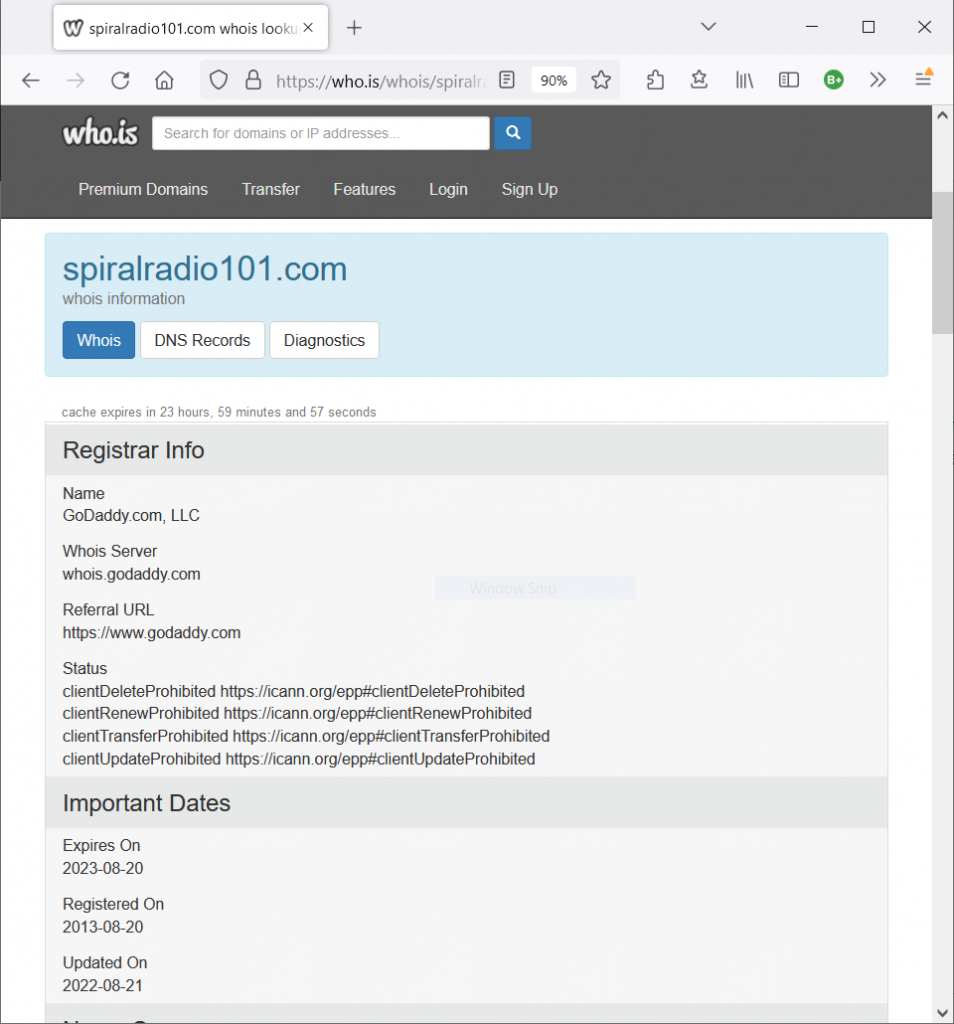Select the clientRenewProhibited status line
The width and height of the screenshot is (954, 1024).
297,713
